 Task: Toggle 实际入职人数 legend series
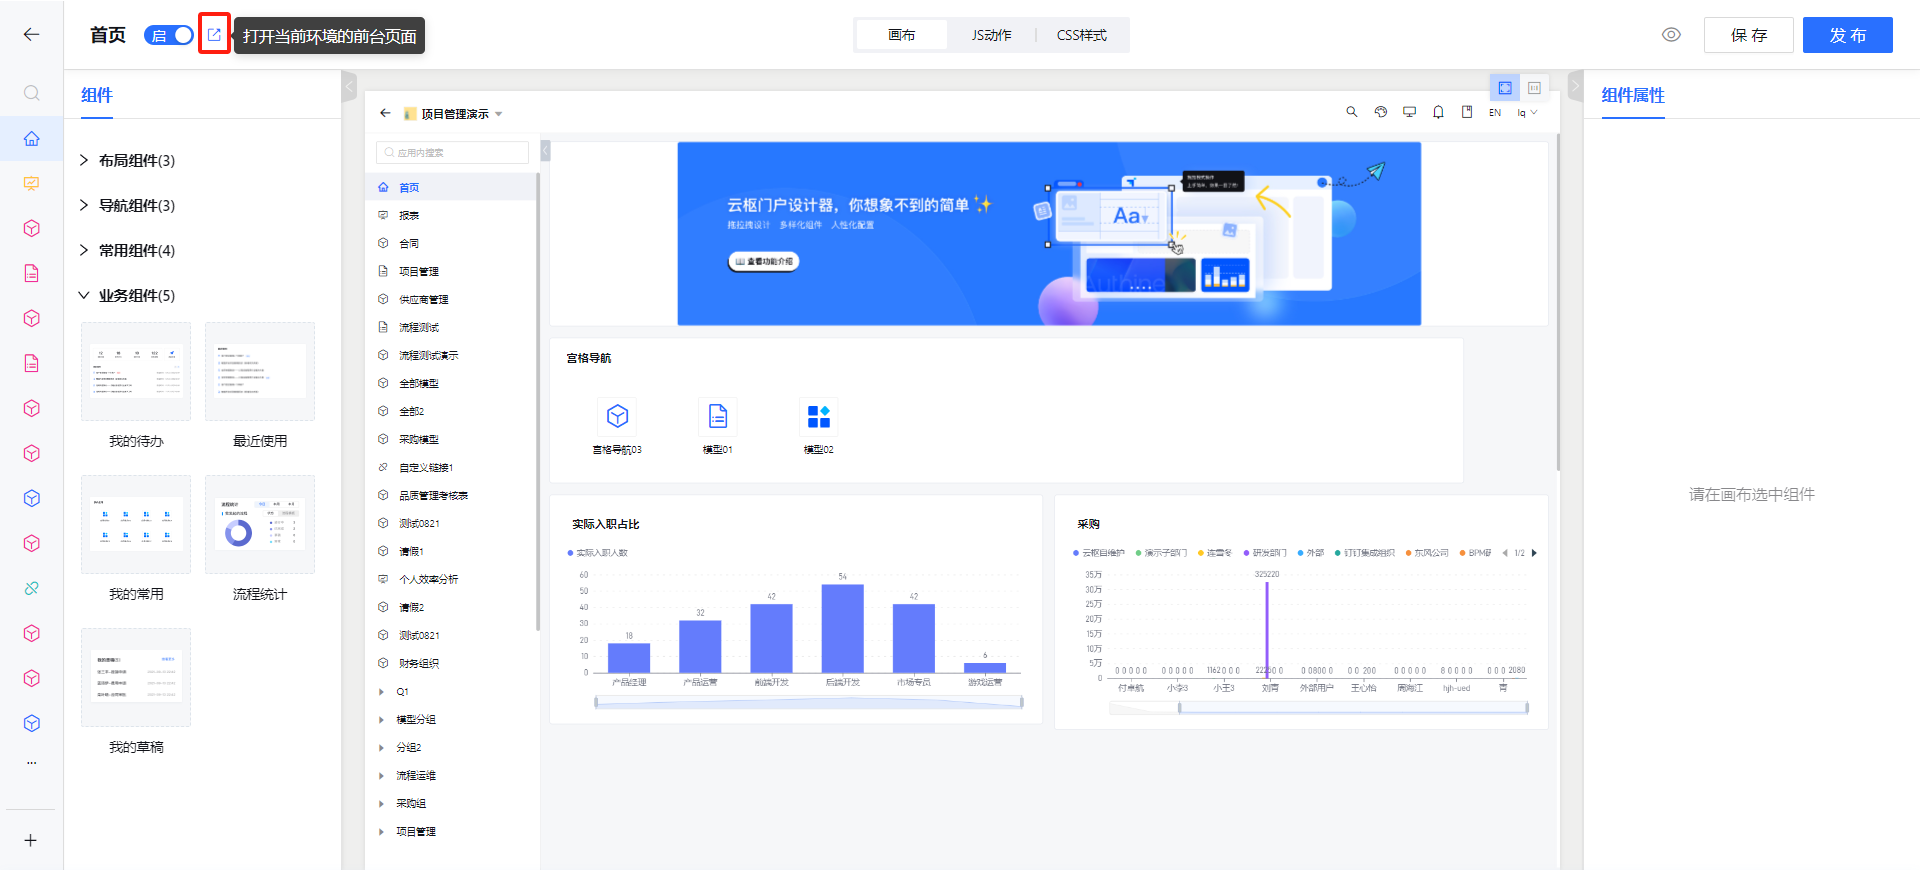pyautogui.click(x=598, y=553)
